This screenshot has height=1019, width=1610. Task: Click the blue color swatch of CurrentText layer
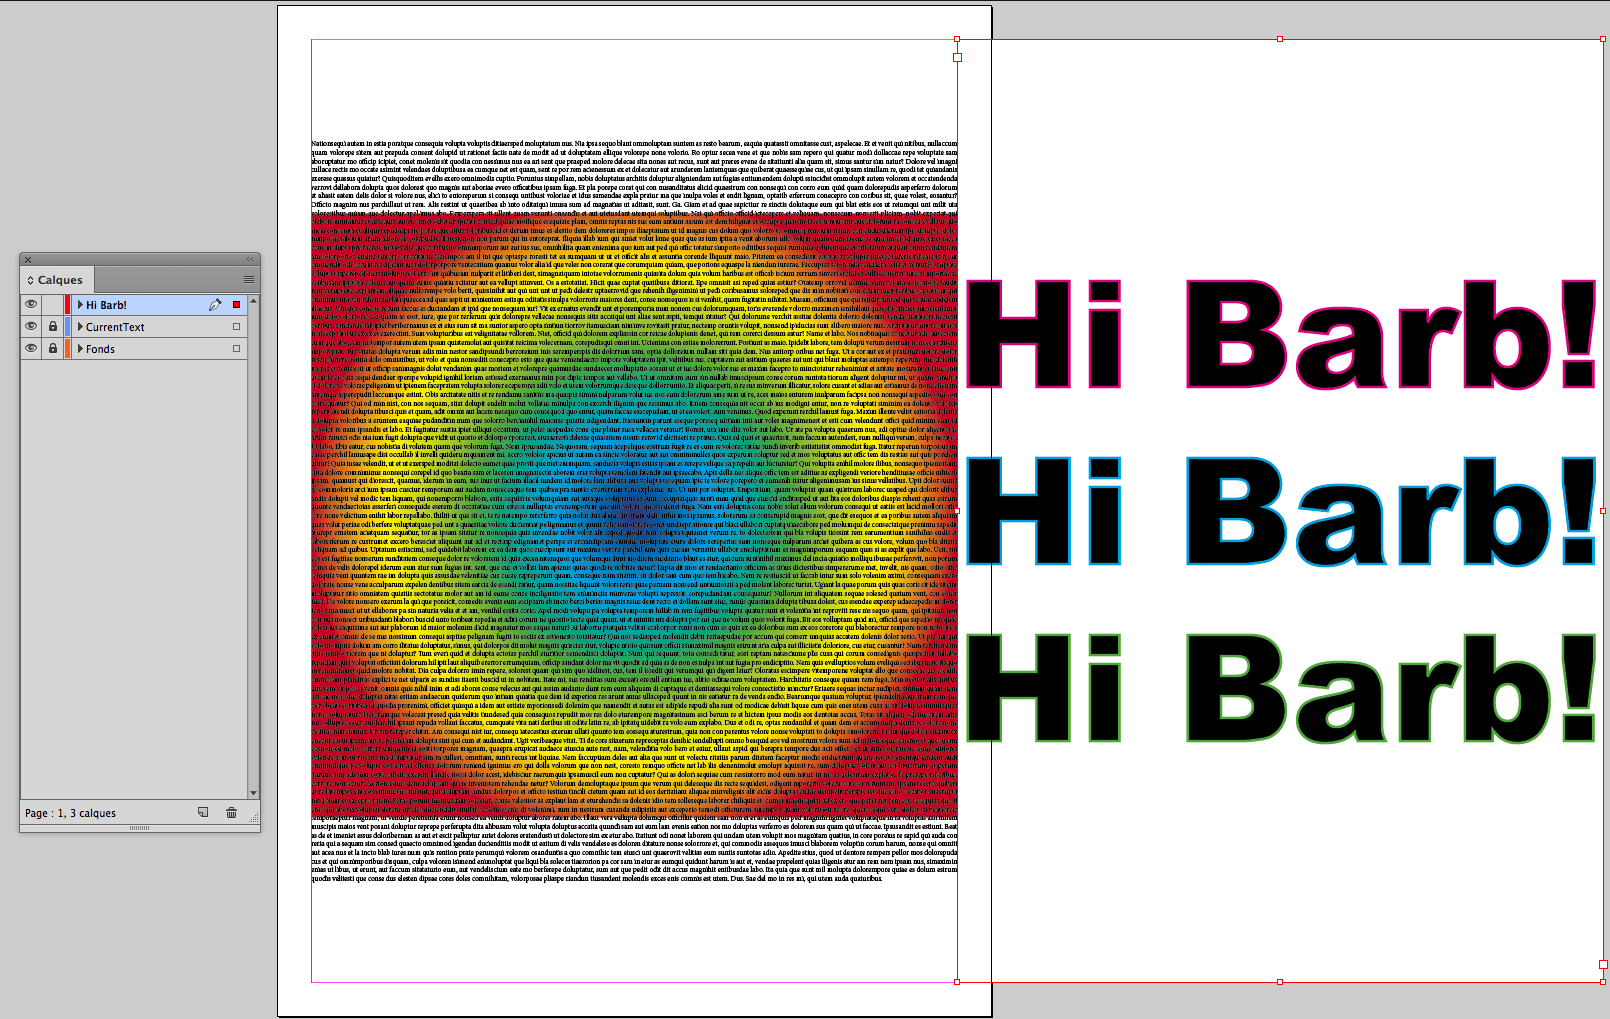pyautogui.click(x=68, y=326)
